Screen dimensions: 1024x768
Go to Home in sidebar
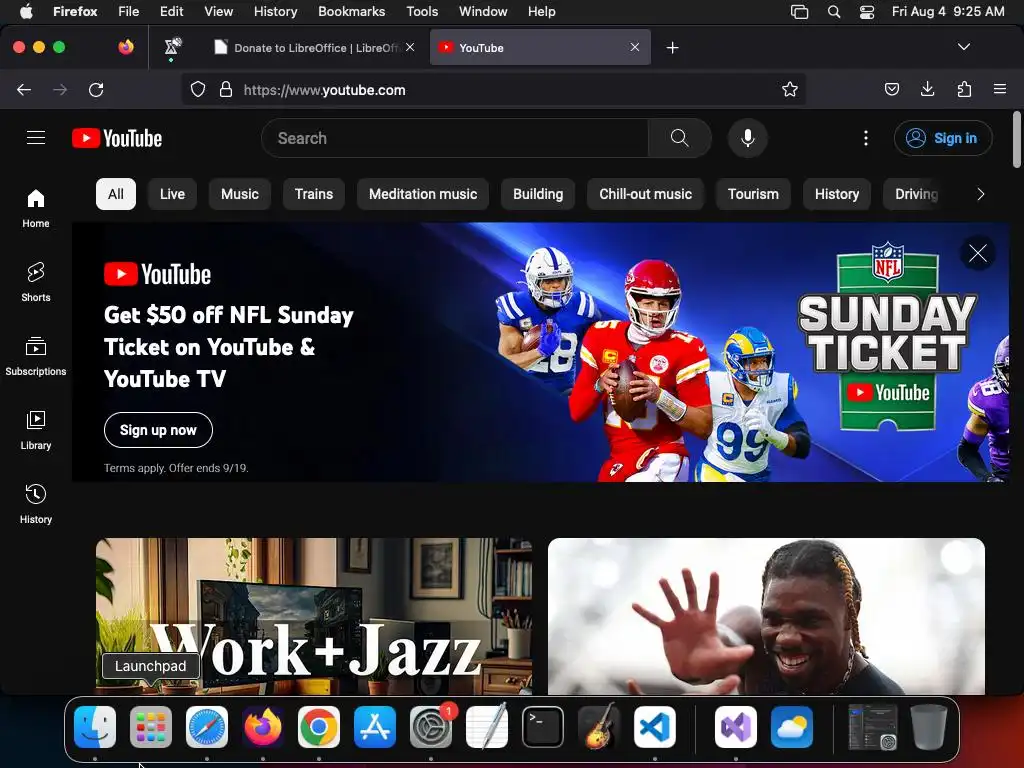36,208
